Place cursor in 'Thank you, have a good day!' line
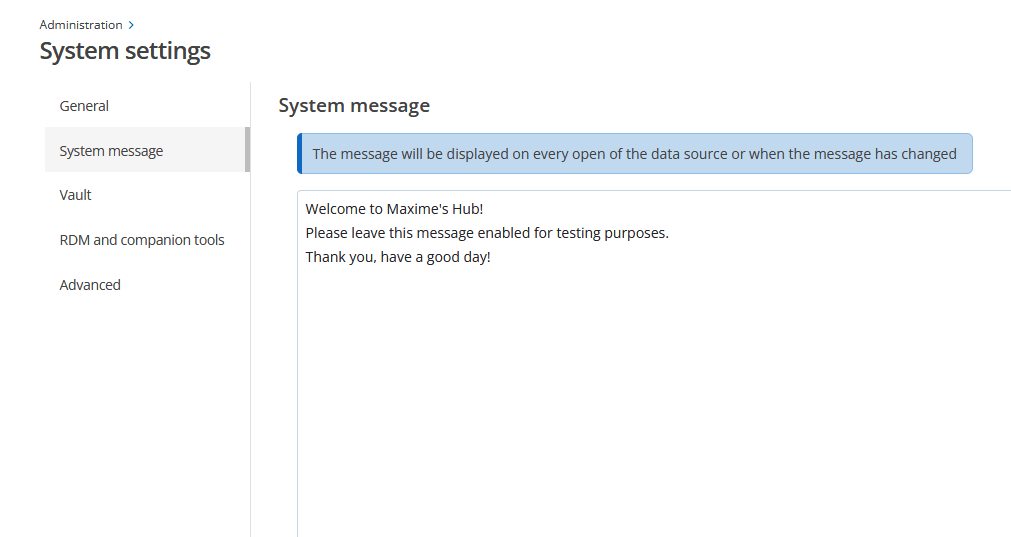The image size is (1011, 537). click(x=397, y=257)
